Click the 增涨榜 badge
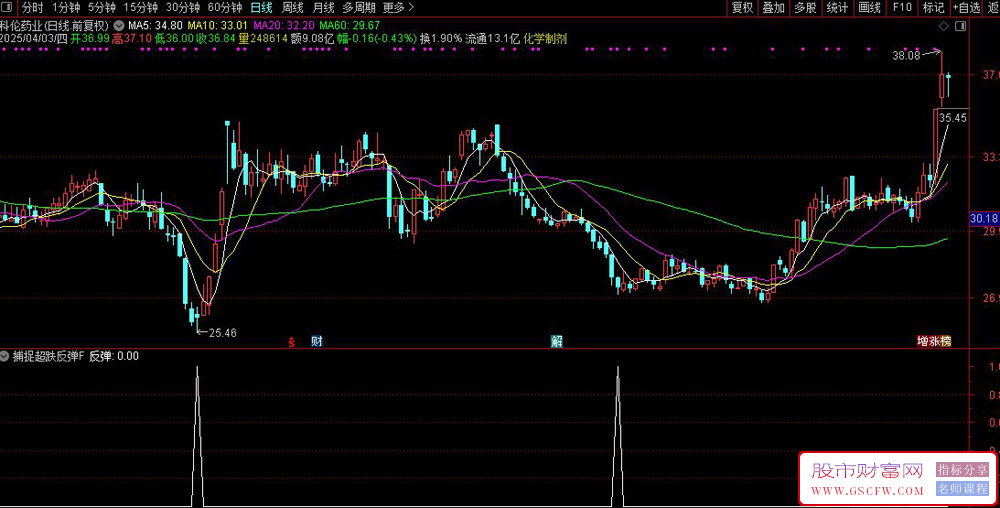1000x508 pixels. point(934,341)
